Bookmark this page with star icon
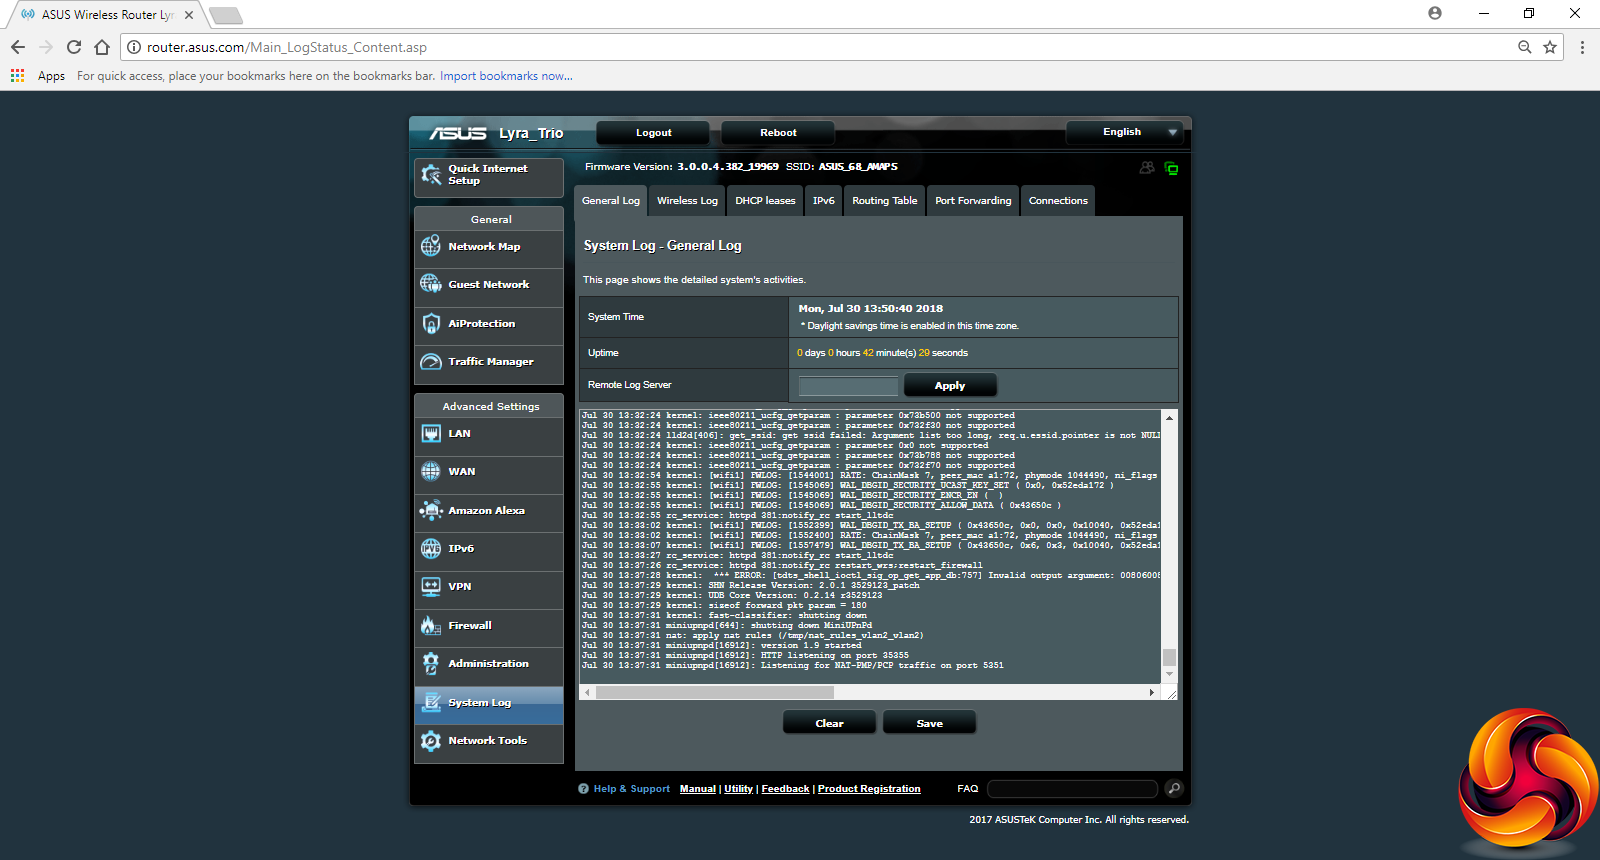This screenshot has height=860, width=1600. [x=1550, y=47]
